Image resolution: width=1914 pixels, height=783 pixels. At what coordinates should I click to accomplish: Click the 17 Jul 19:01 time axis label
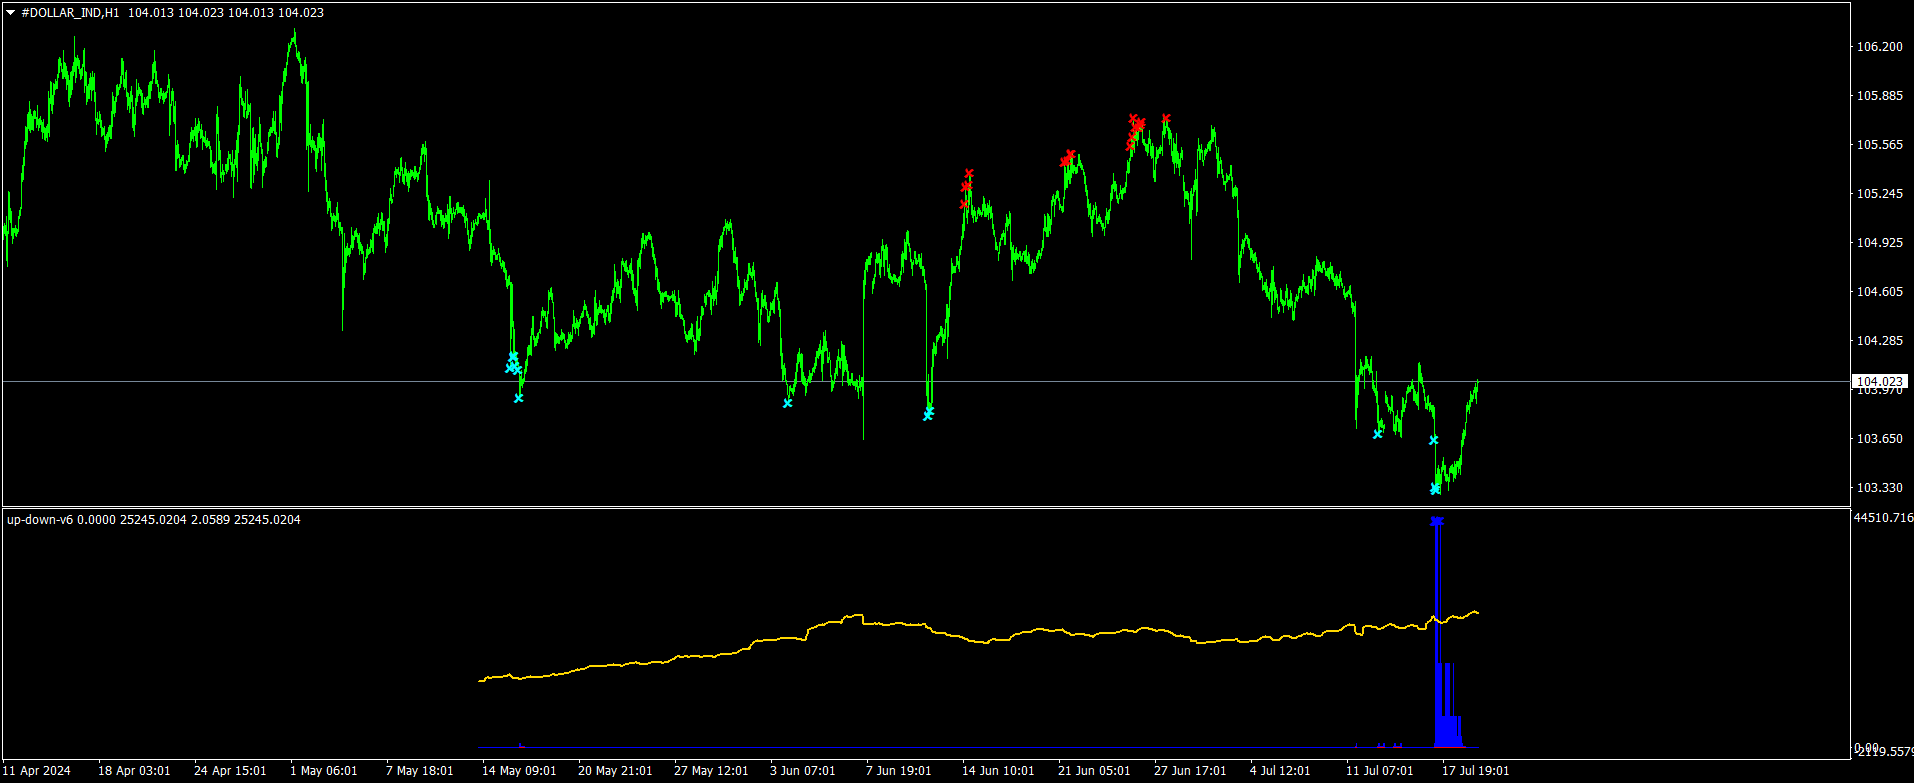pyautogui.click(x=1475, y=771)
